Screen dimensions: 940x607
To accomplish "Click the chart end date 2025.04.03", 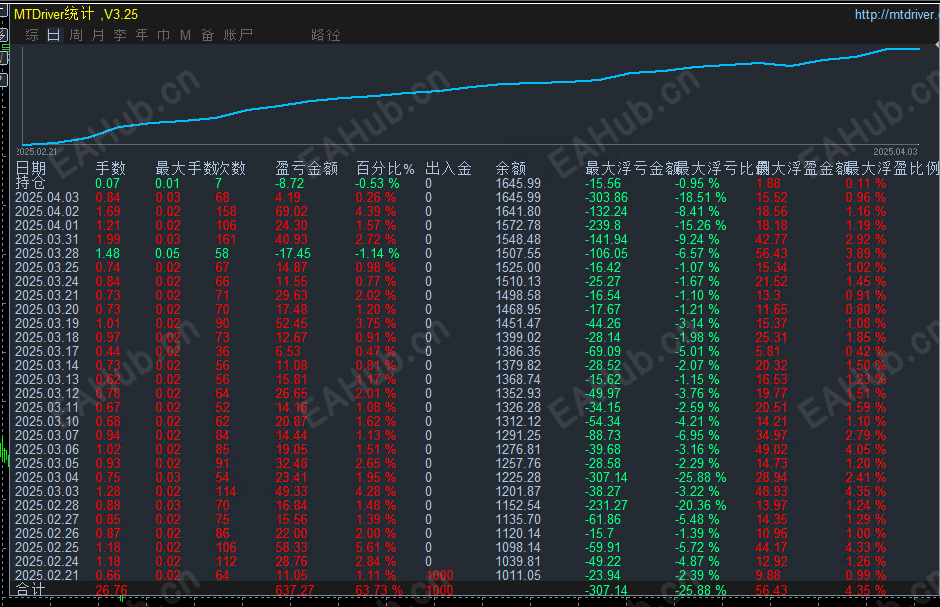I will tap(895, 152).
